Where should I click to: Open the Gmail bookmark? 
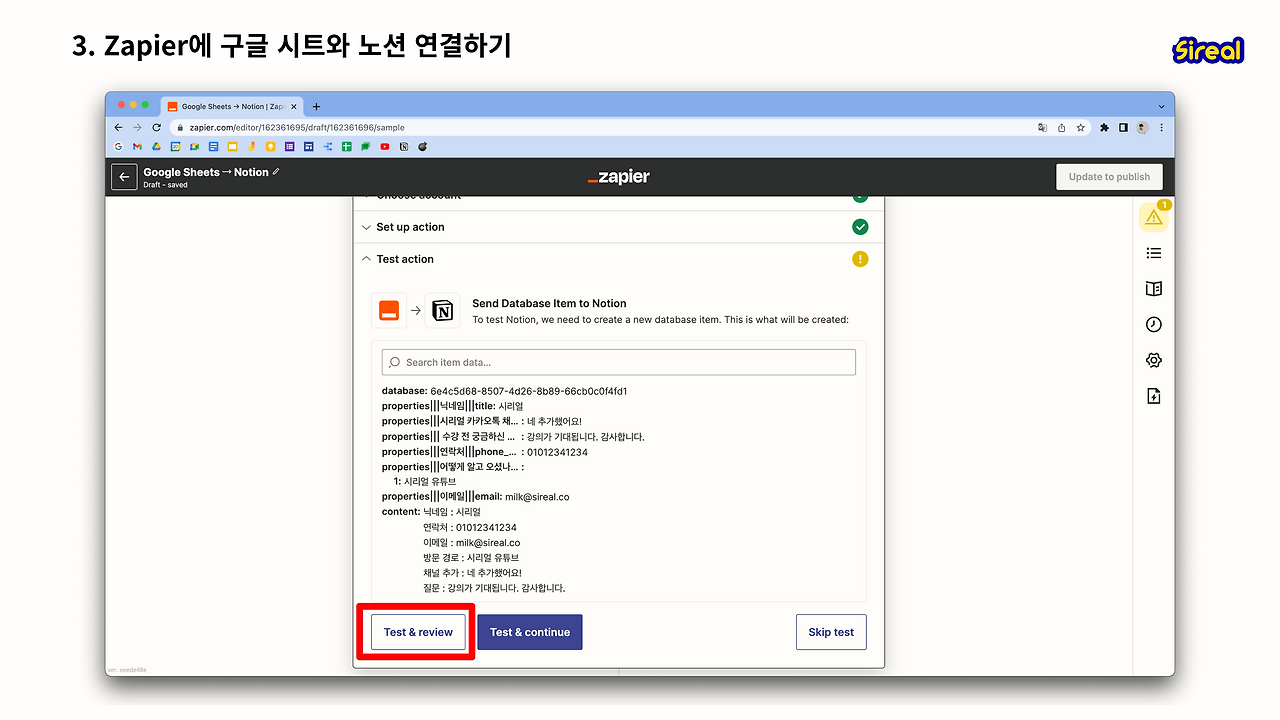(137, 146)
